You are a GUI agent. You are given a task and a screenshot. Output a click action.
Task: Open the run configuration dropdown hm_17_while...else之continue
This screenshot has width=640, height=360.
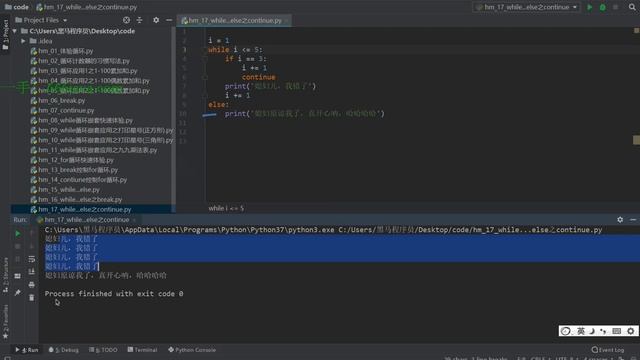[527, 7]
